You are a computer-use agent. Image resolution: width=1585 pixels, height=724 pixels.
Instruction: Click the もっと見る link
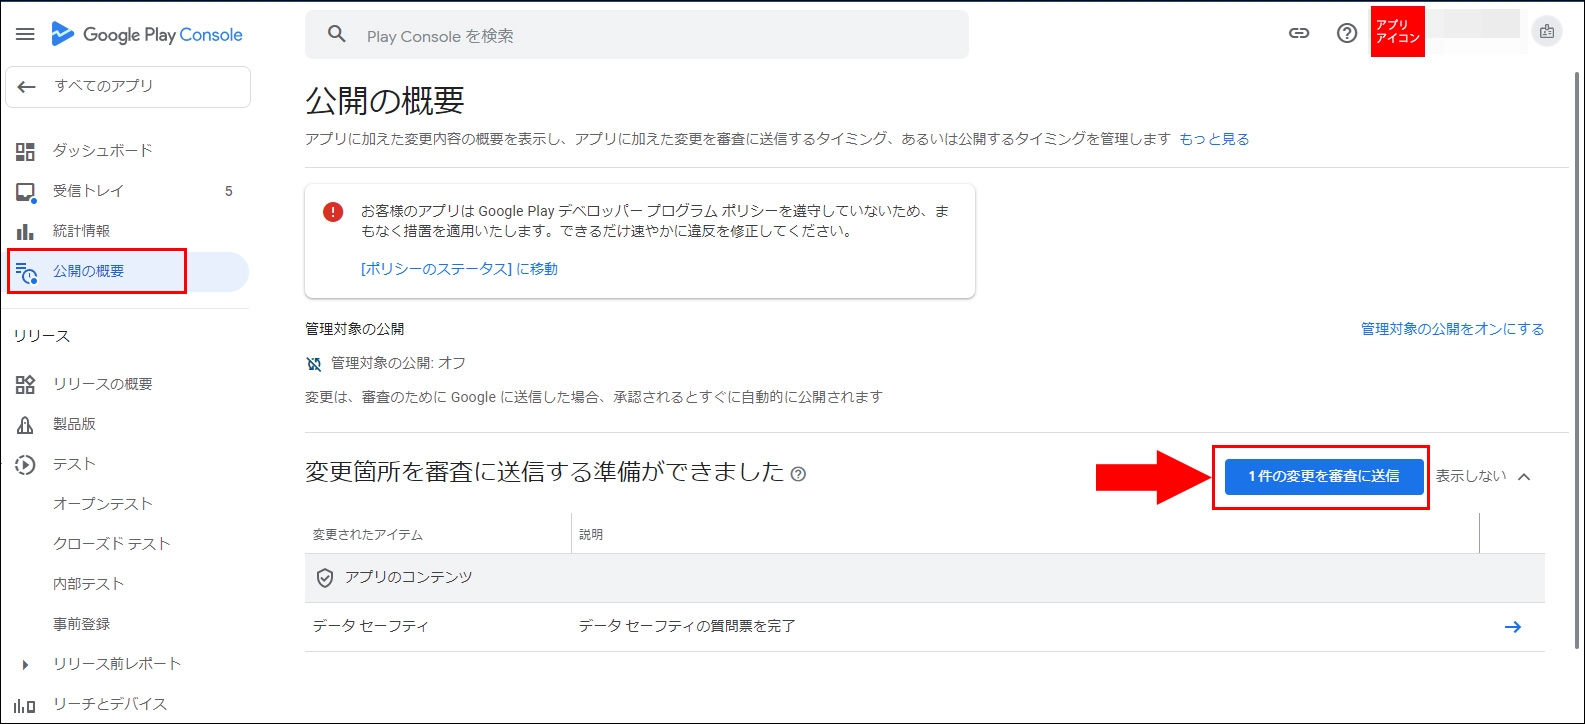[1214, 139]
